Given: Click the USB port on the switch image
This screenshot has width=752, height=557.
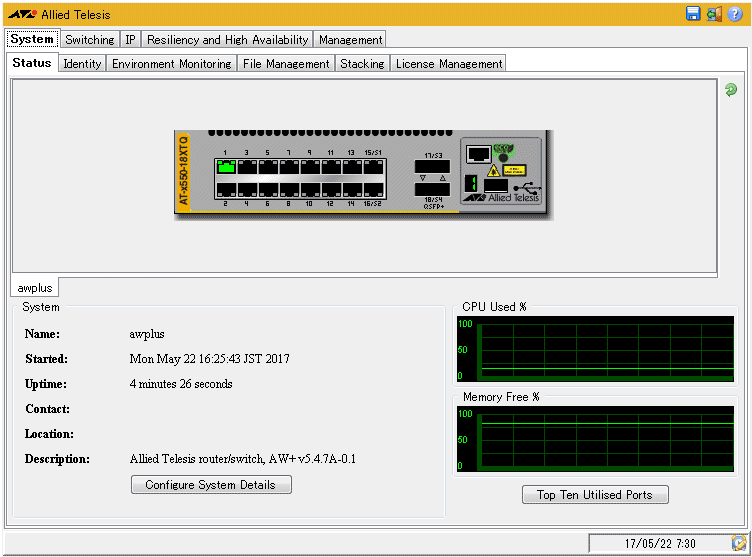Looking at the screenshot, I should click(x=495, y=185).
